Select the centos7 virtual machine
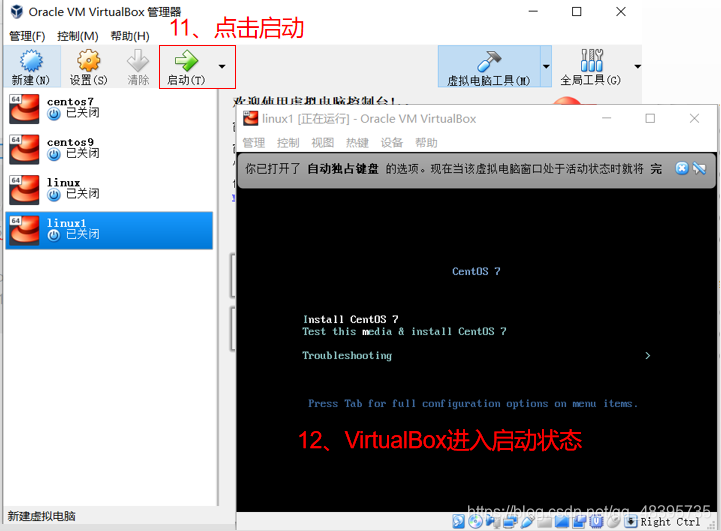This screenshot has width=721, height=531. (109, 108)
